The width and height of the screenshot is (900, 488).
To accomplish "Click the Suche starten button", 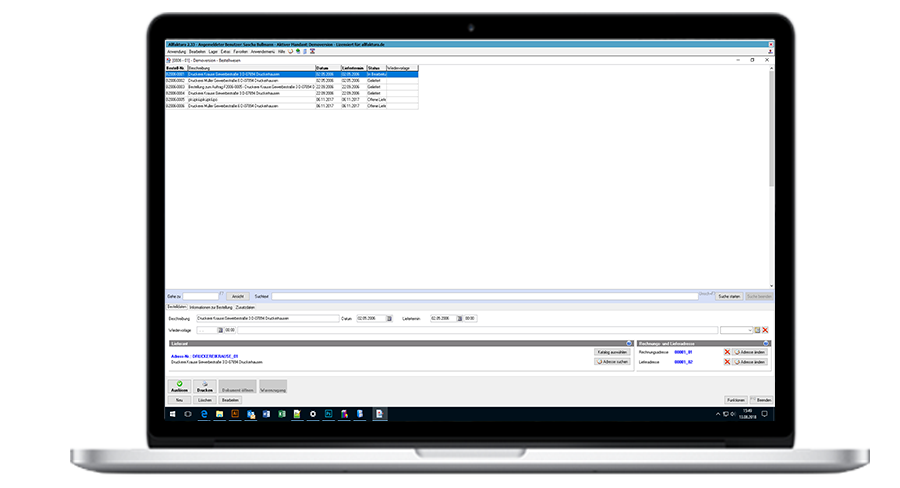I will pos(729,297).
